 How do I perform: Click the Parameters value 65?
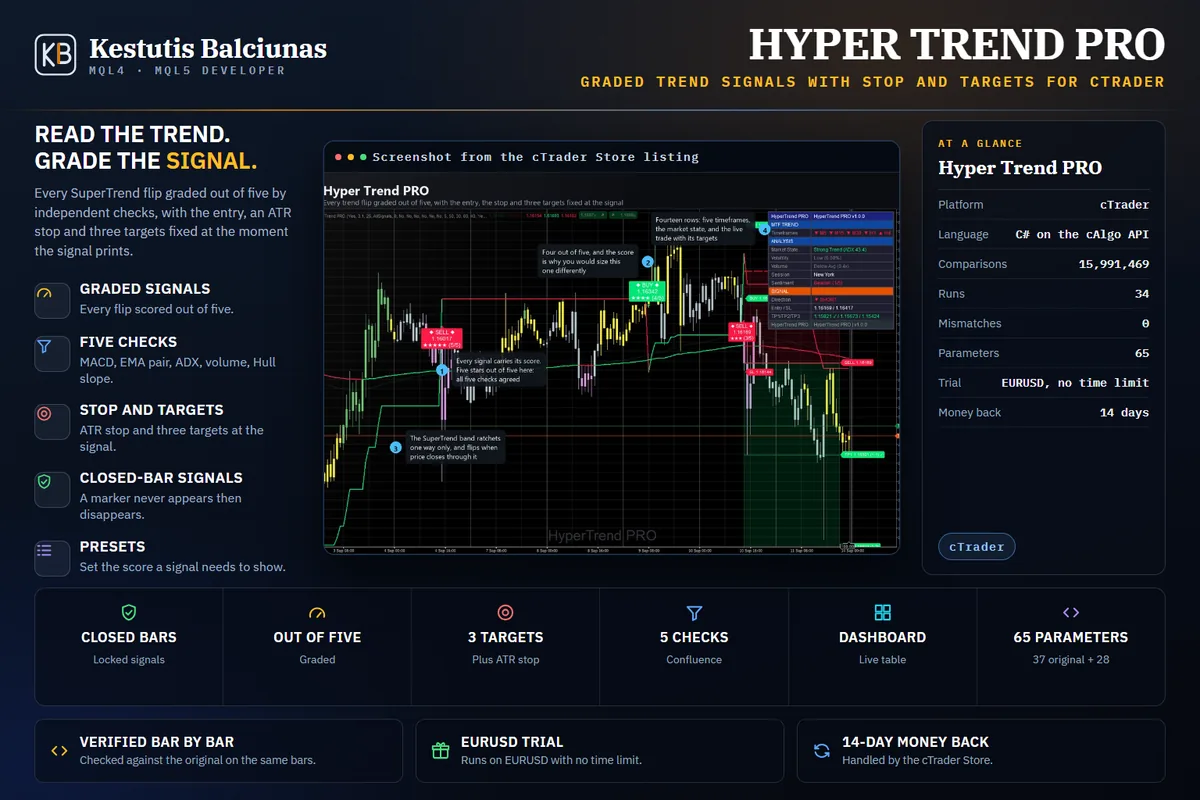click(x=1142, y=353)
